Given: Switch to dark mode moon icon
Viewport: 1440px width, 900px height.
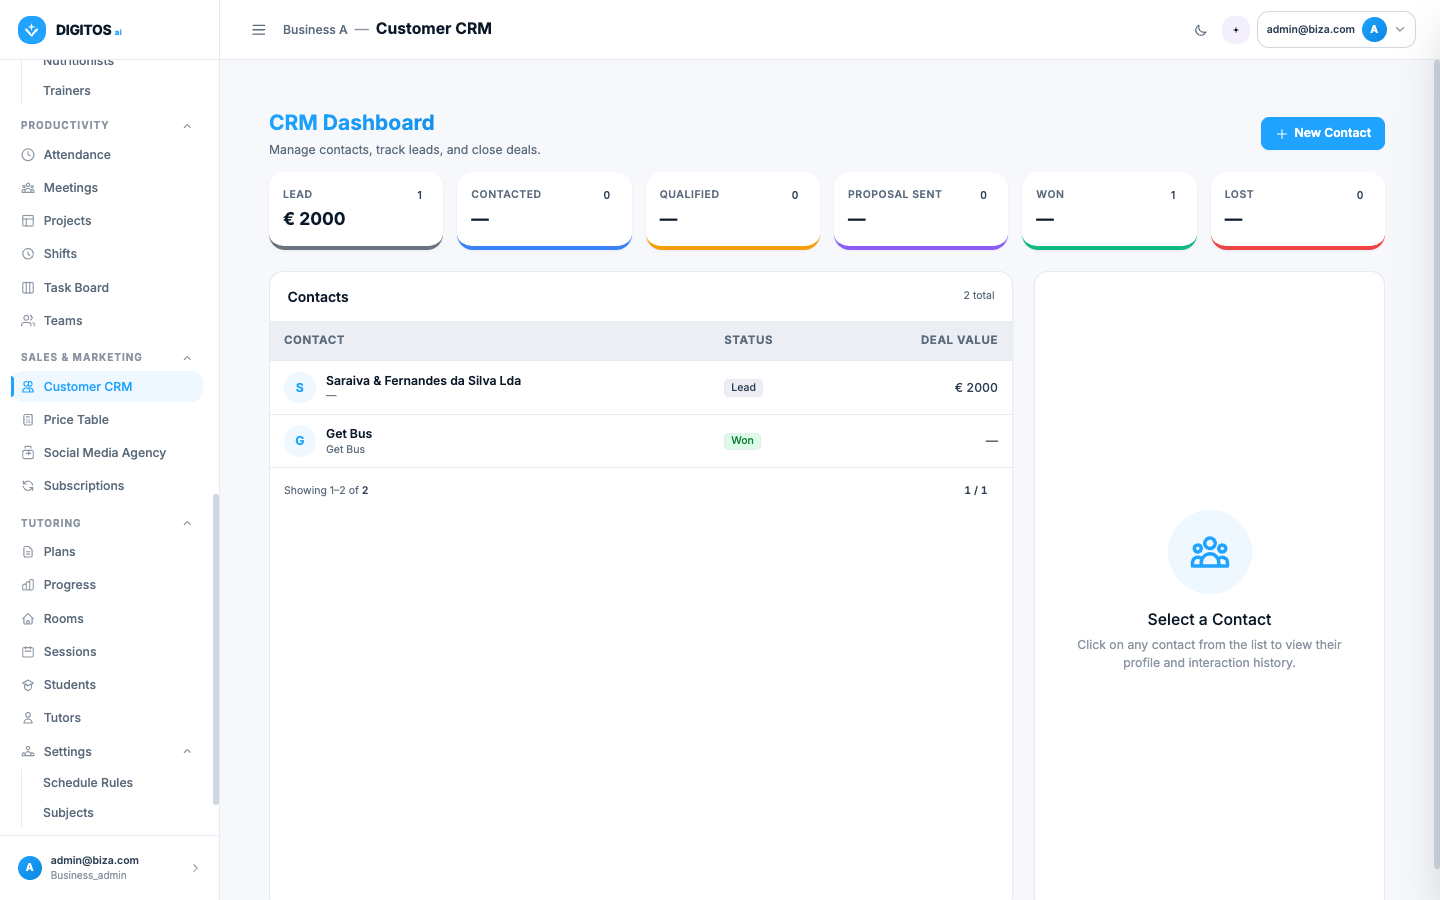Looking at the screenshot, I should 1201,30.
